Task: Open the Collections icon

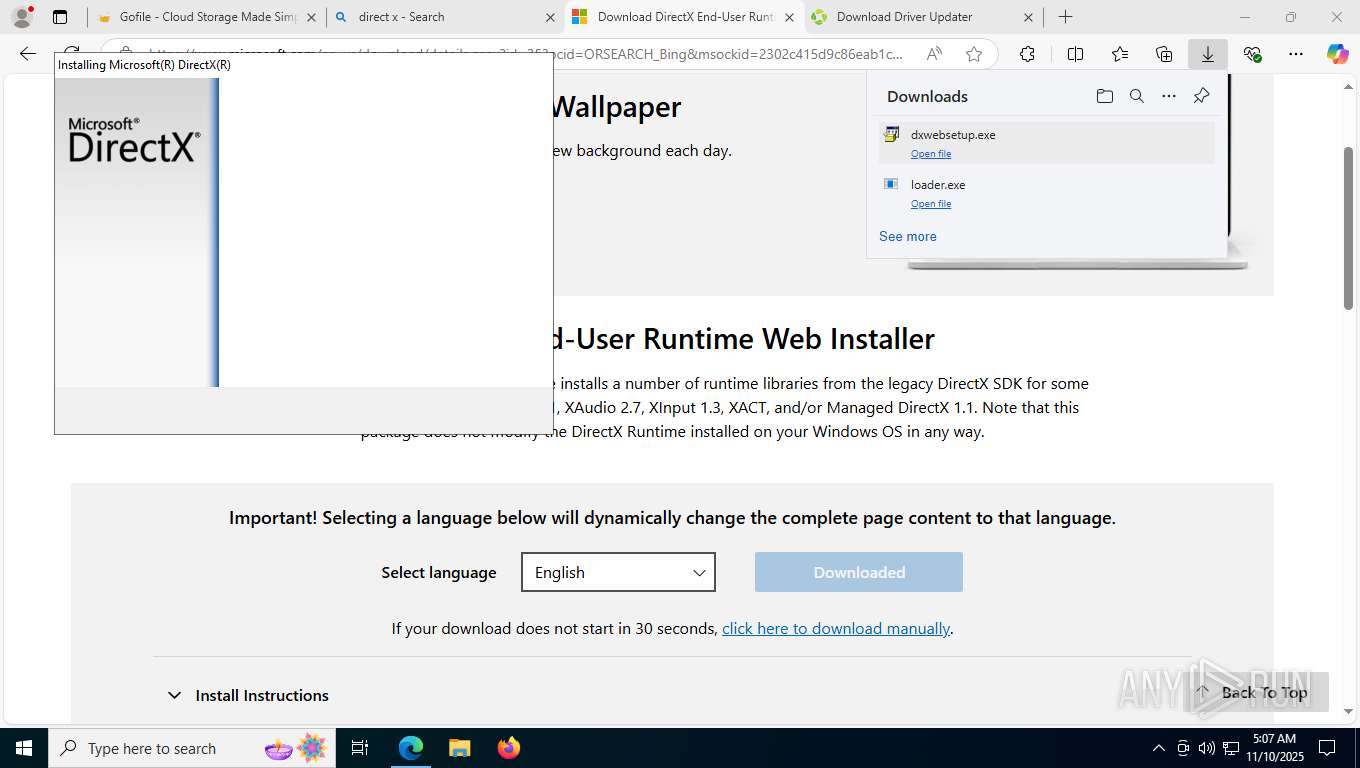Action: (1164, 54)
